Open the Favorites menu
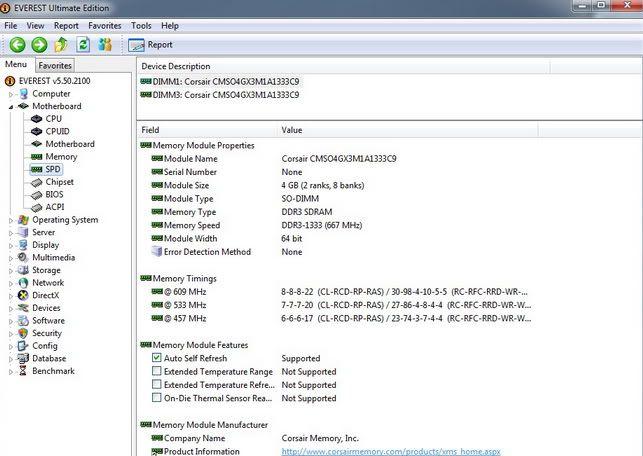This screenshot has width=643, height=456. click(x=105, y=25)
